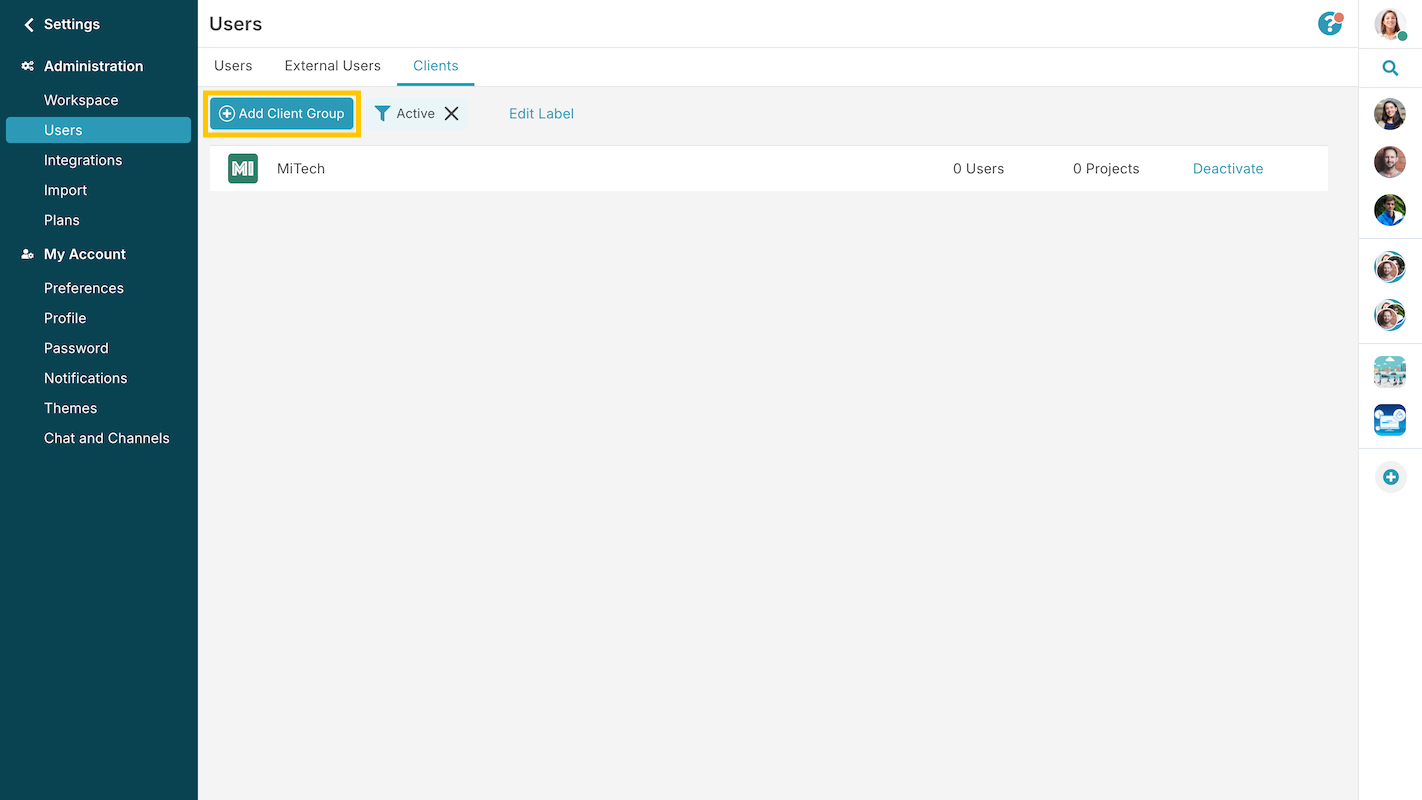Click the plus button in the right sidebar
Image resolution: width=1422 pixels, height=800 pixels.
[x=1390, y=477]
